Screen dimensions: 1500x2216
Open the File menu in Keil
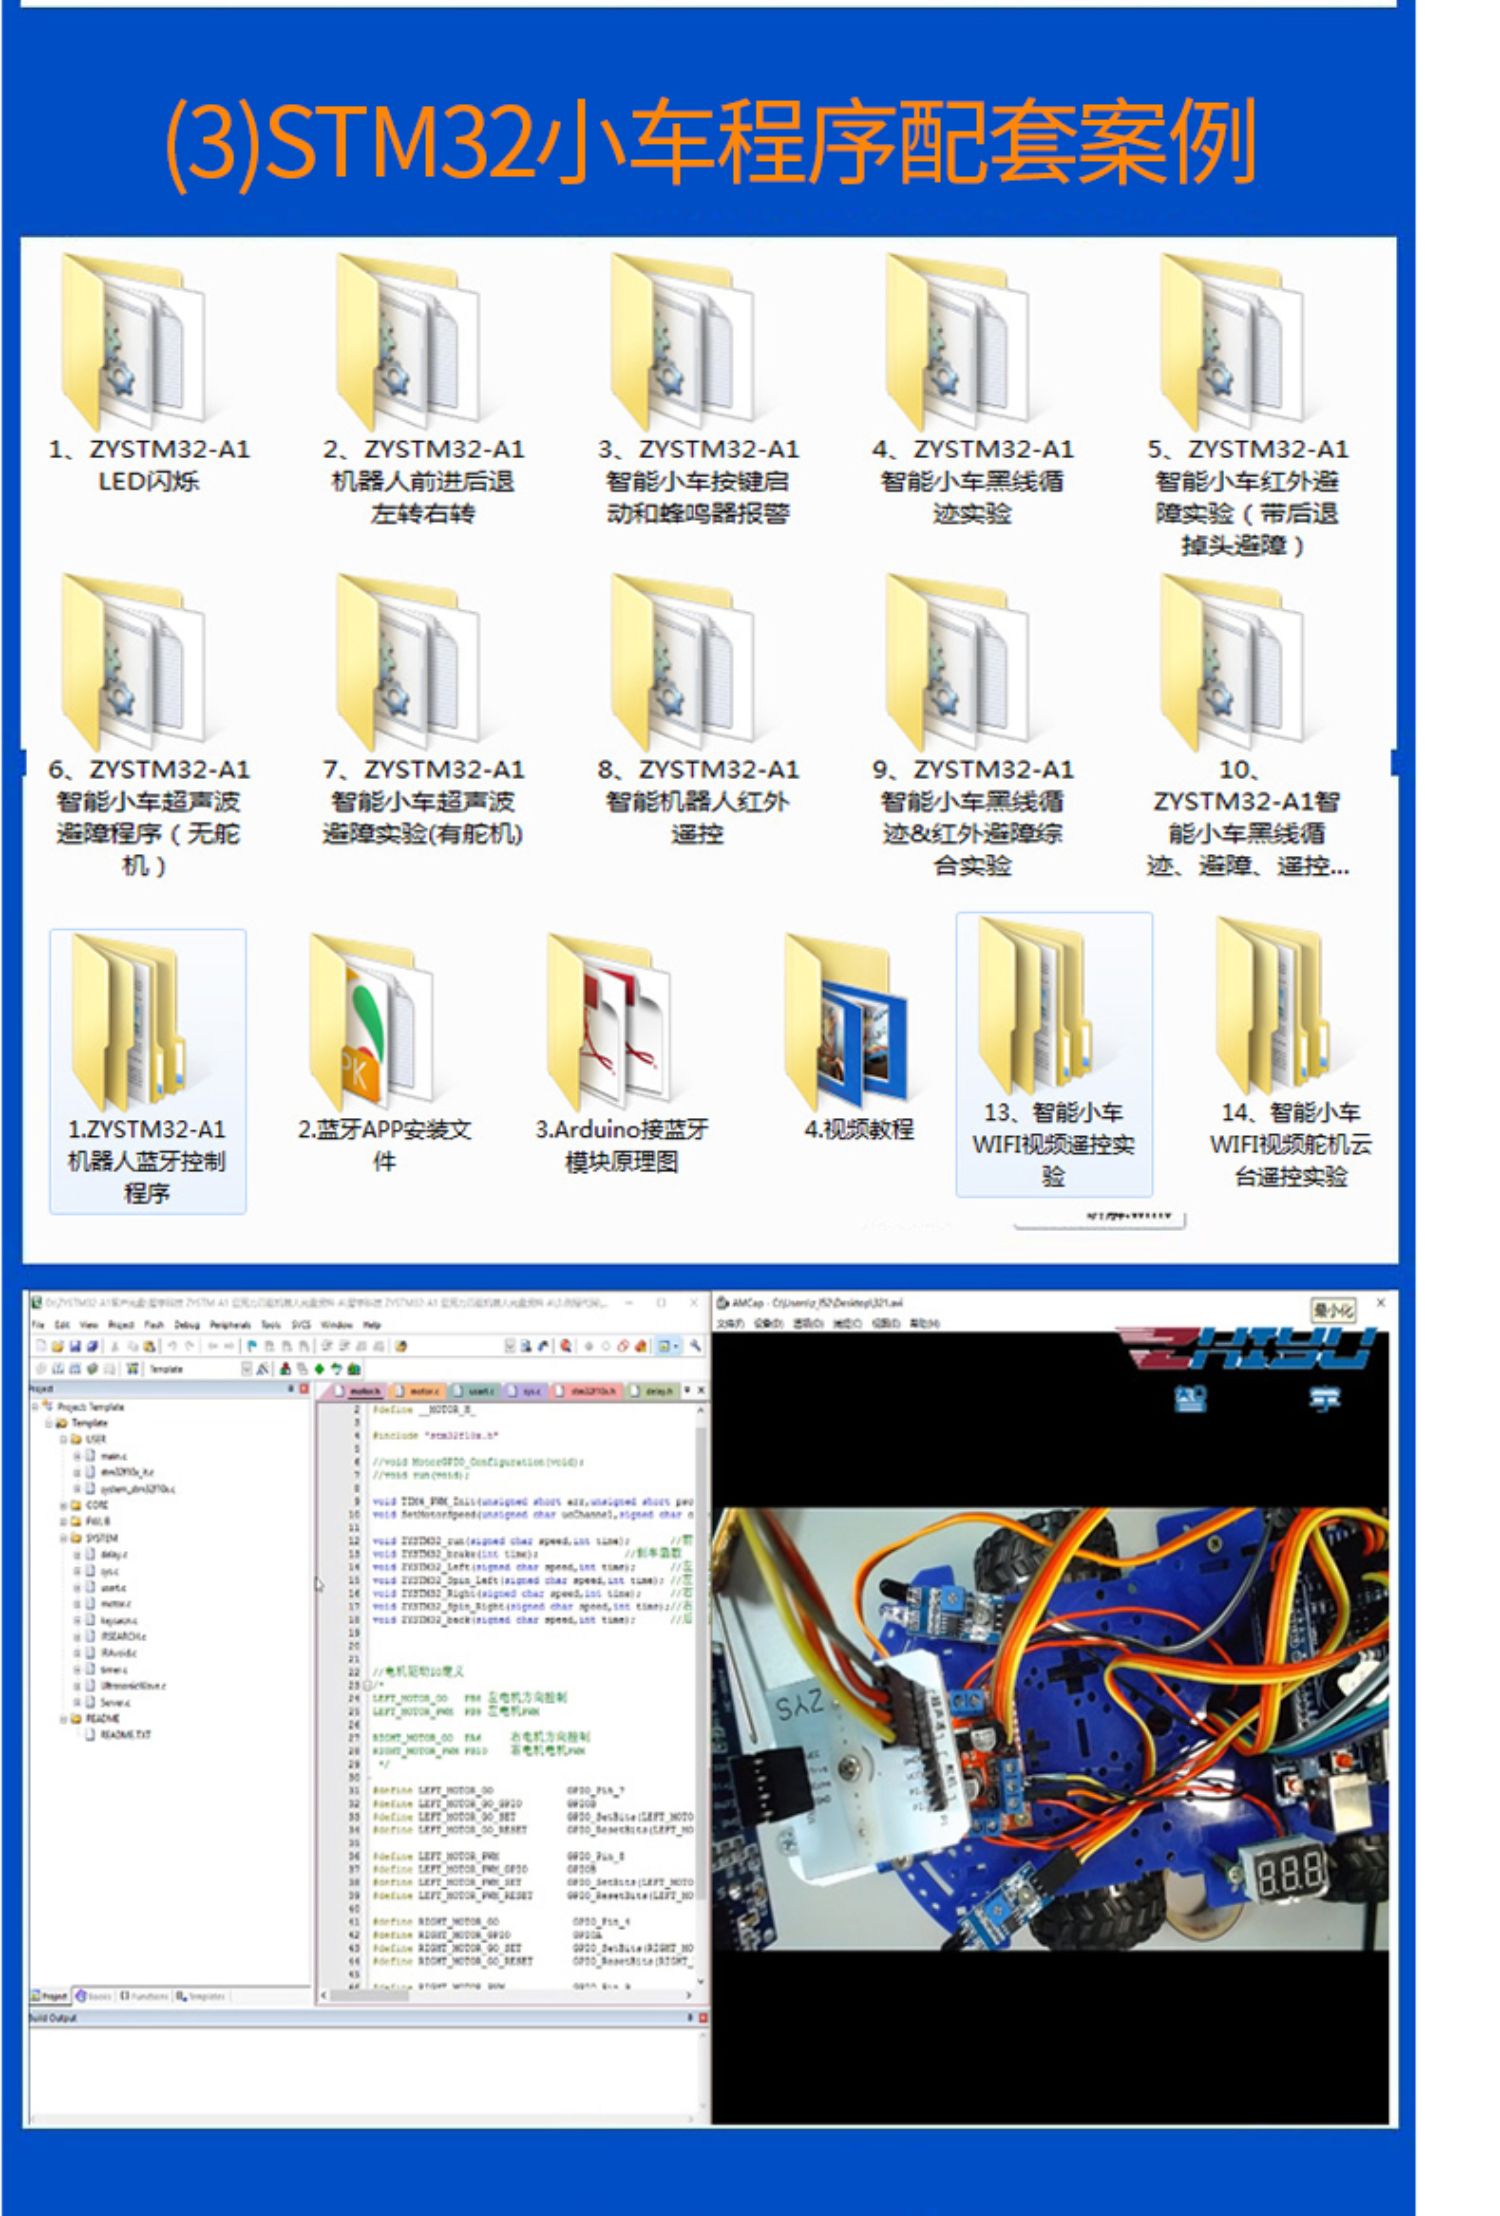click(x=38, y=1325)
